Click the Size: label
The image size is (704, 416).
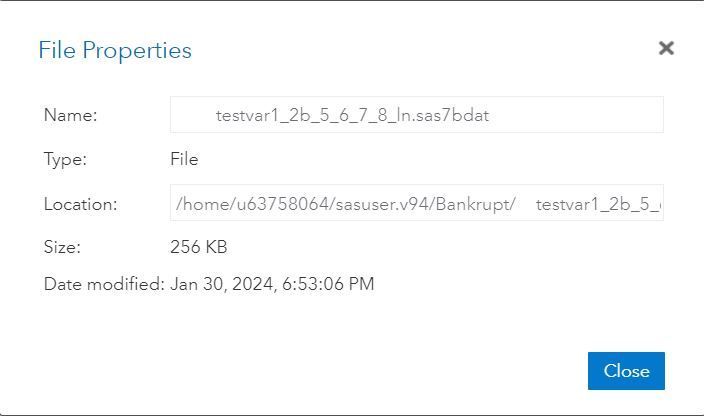pos(62,247)
